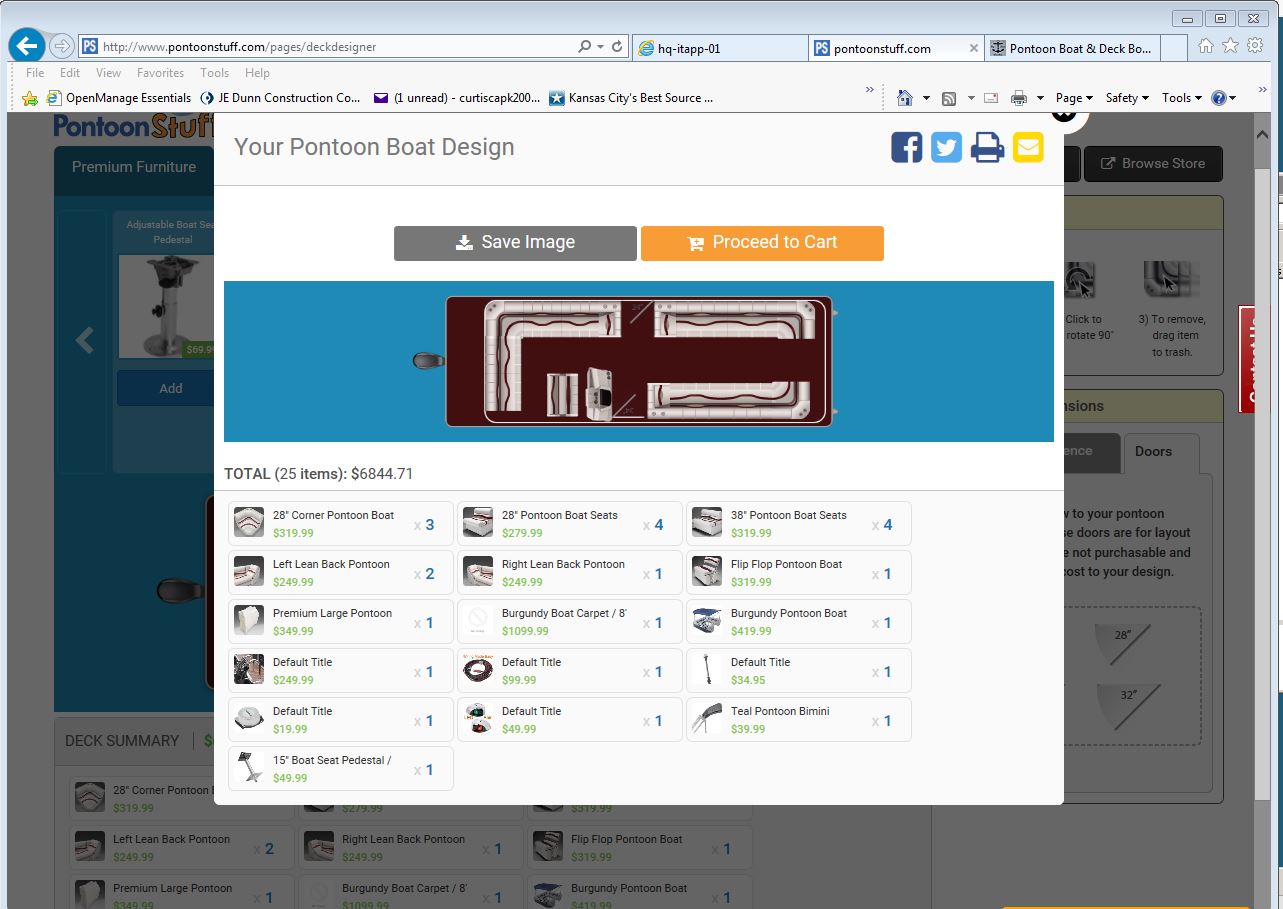Screen dimensions: 1283x909
Task: Click the boat design preview image
Action: pos(638,361)
